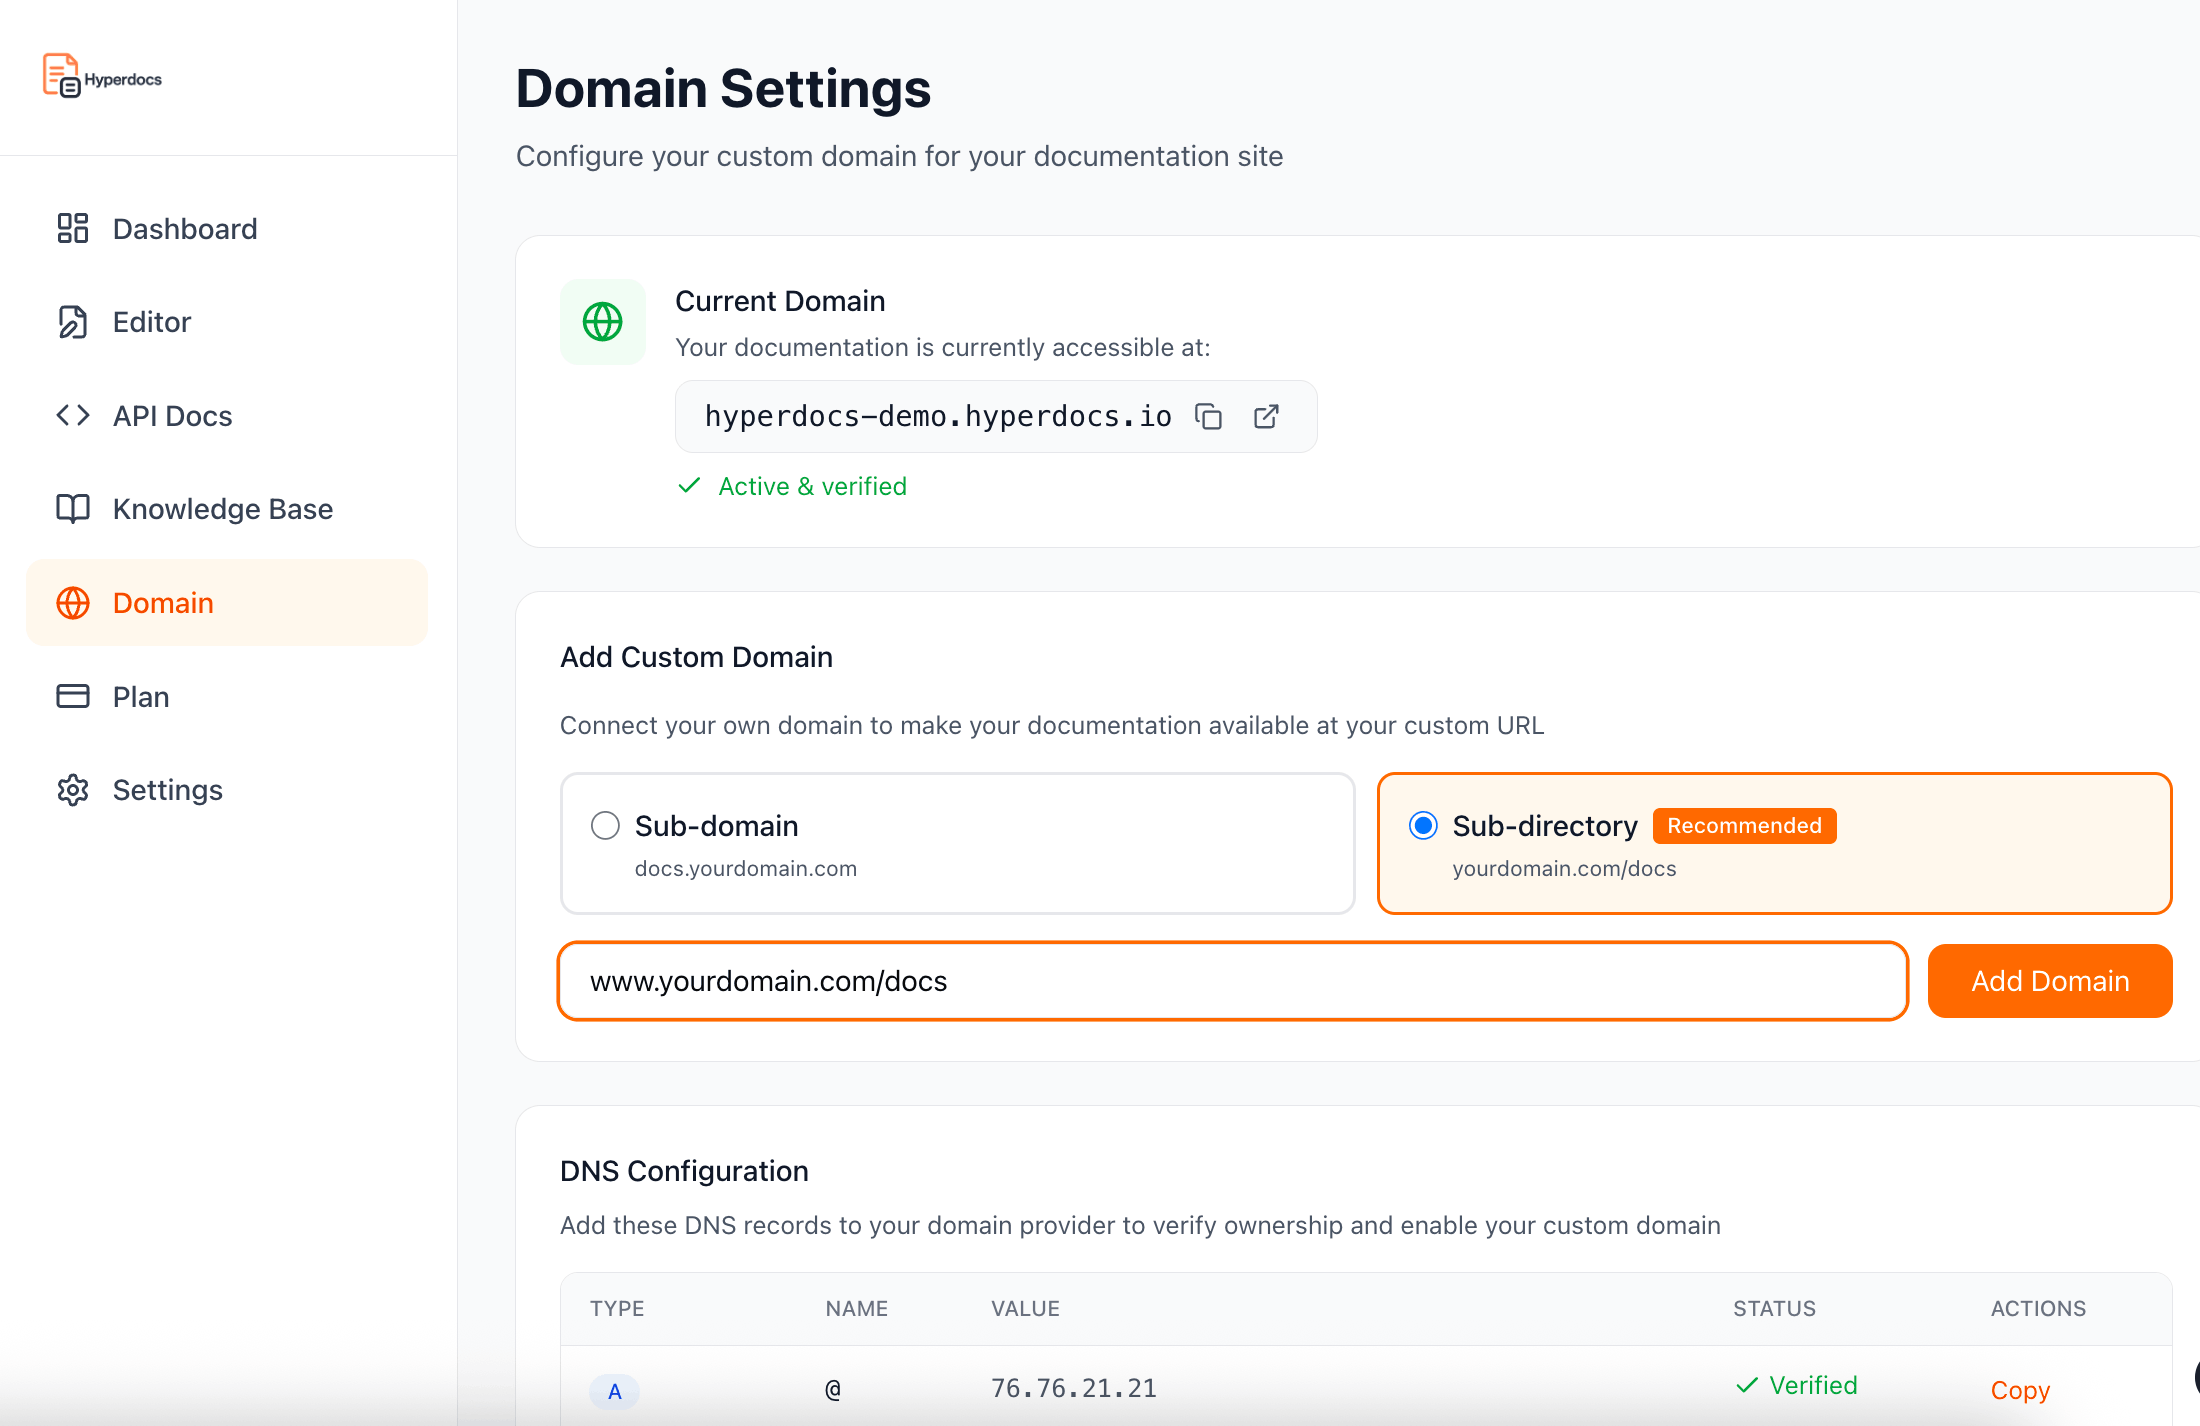This screenshot has width=2200, height=1426.
Task: Click the Dashboard grid icon
Action: pyautogui.click(x=73, y=228)
